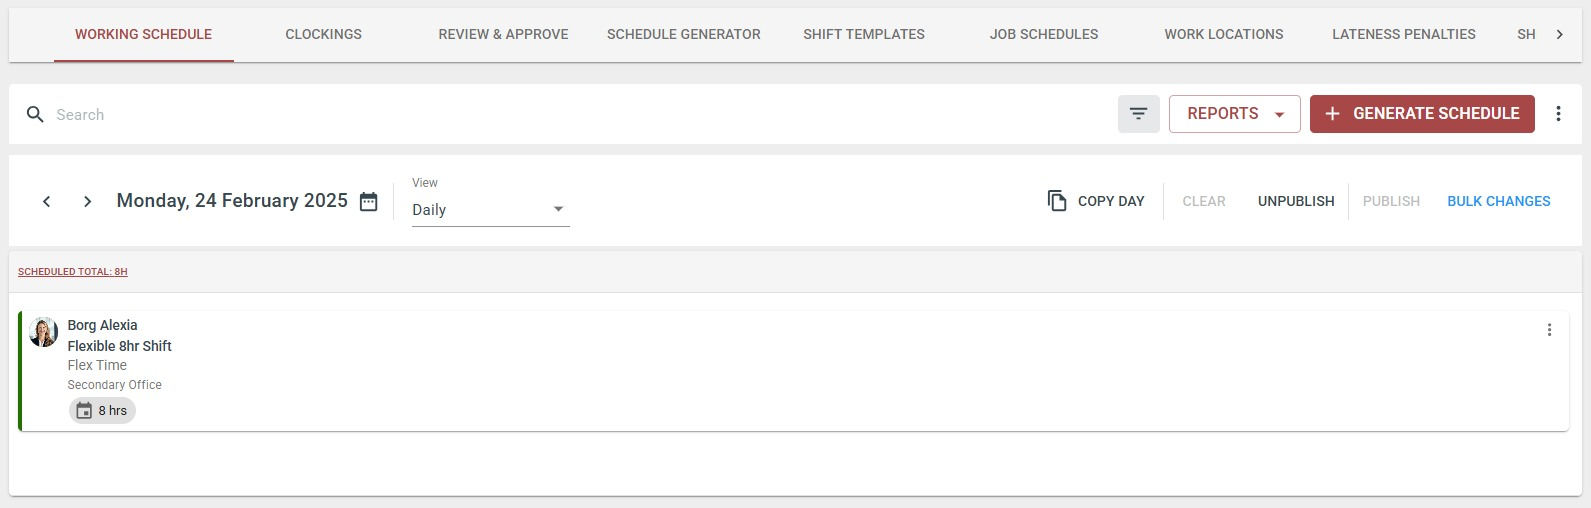
Task: Open the Daily view dropdown
Action: click(x=490, y=209)
